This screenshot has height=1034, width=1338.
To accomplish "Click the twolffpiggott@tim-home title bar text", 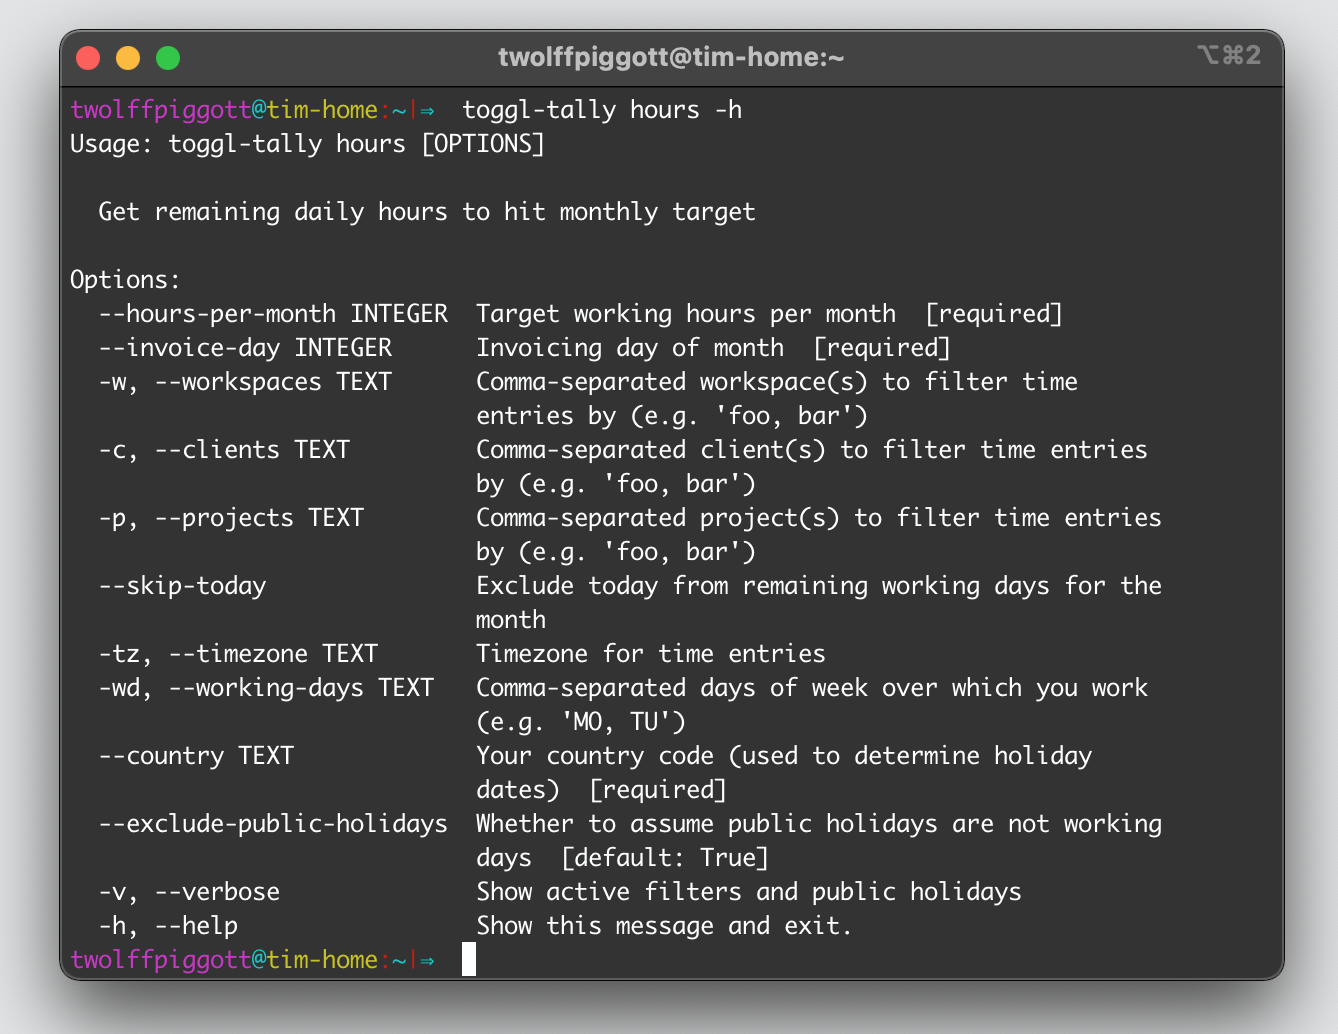I will (671, 56).
